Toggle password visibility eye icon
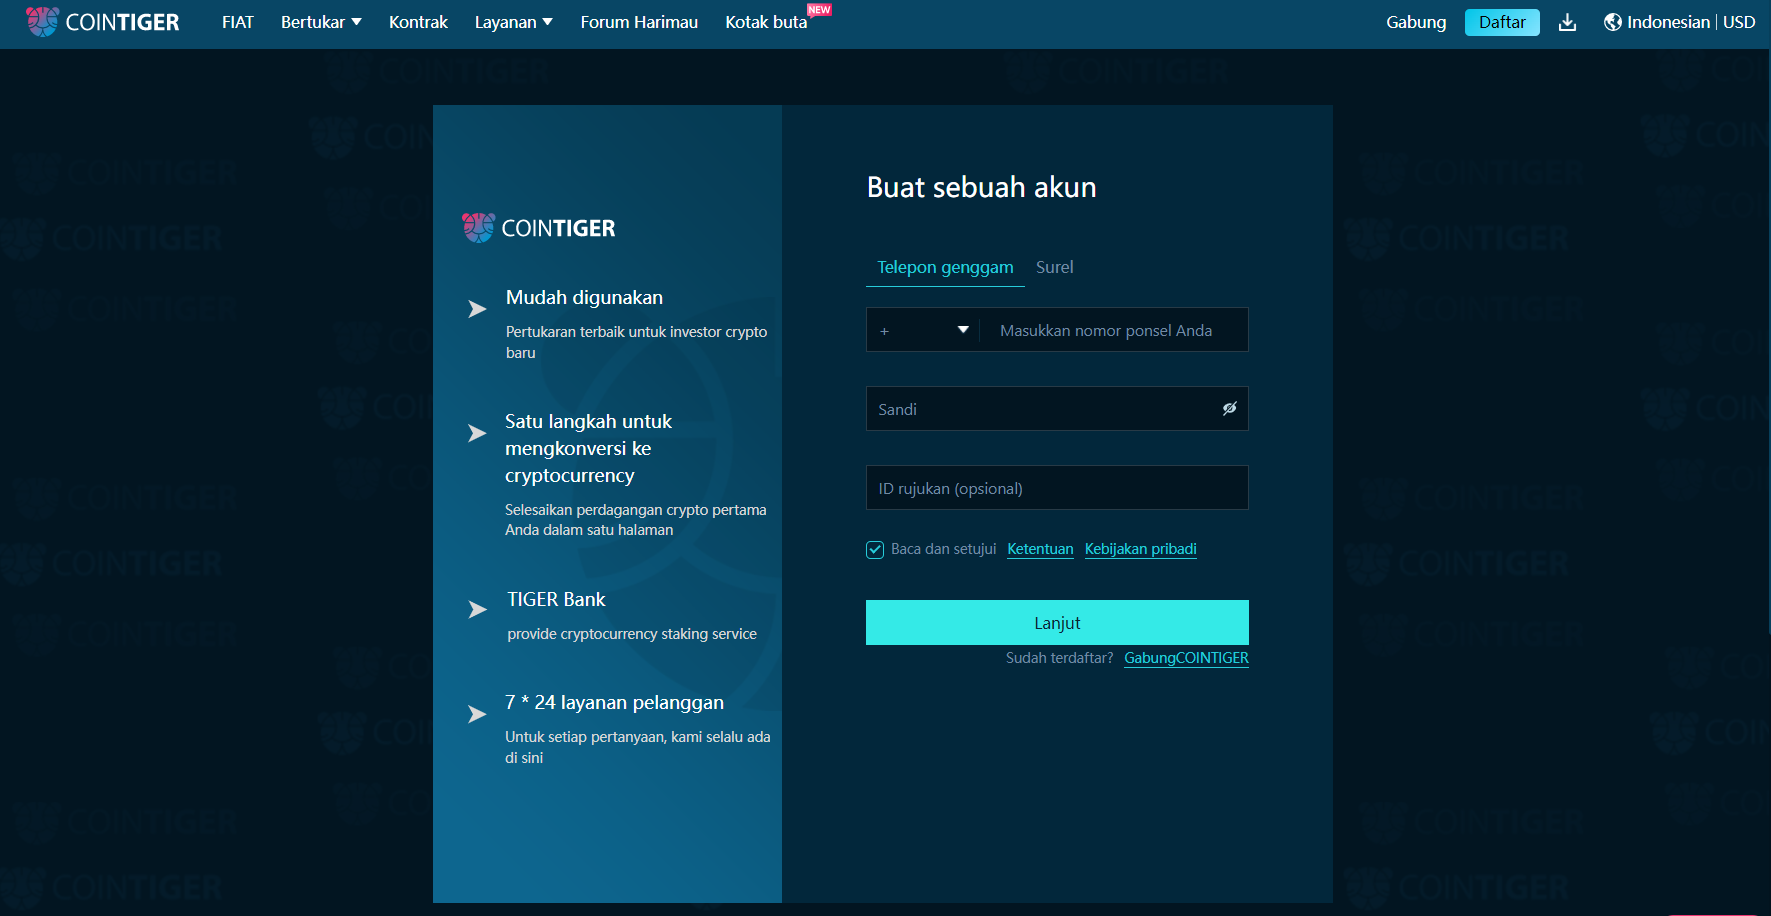 1229,408
